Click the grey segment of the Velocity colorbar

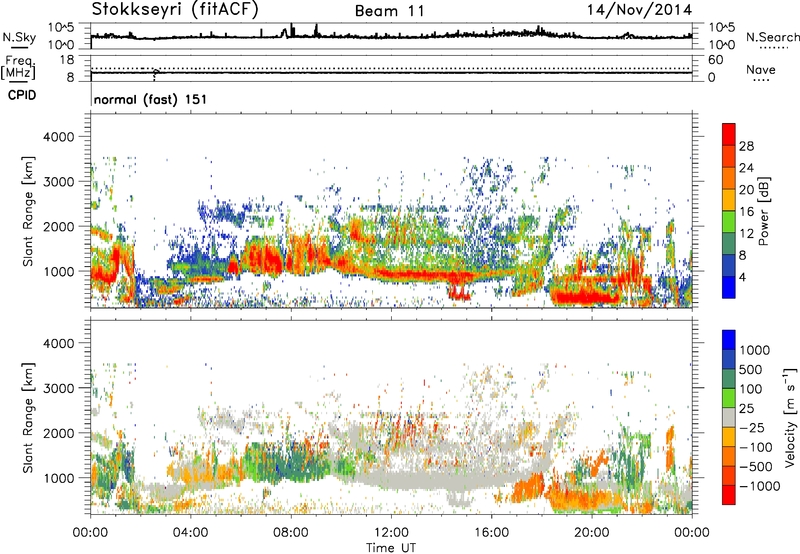point(729,417)
